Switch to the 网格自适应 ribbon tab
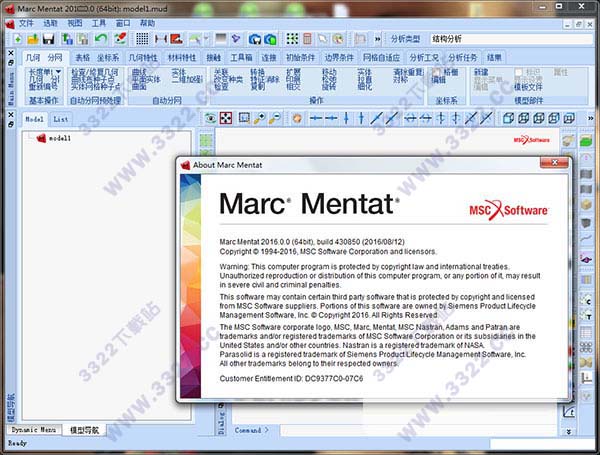 [381, 58]
